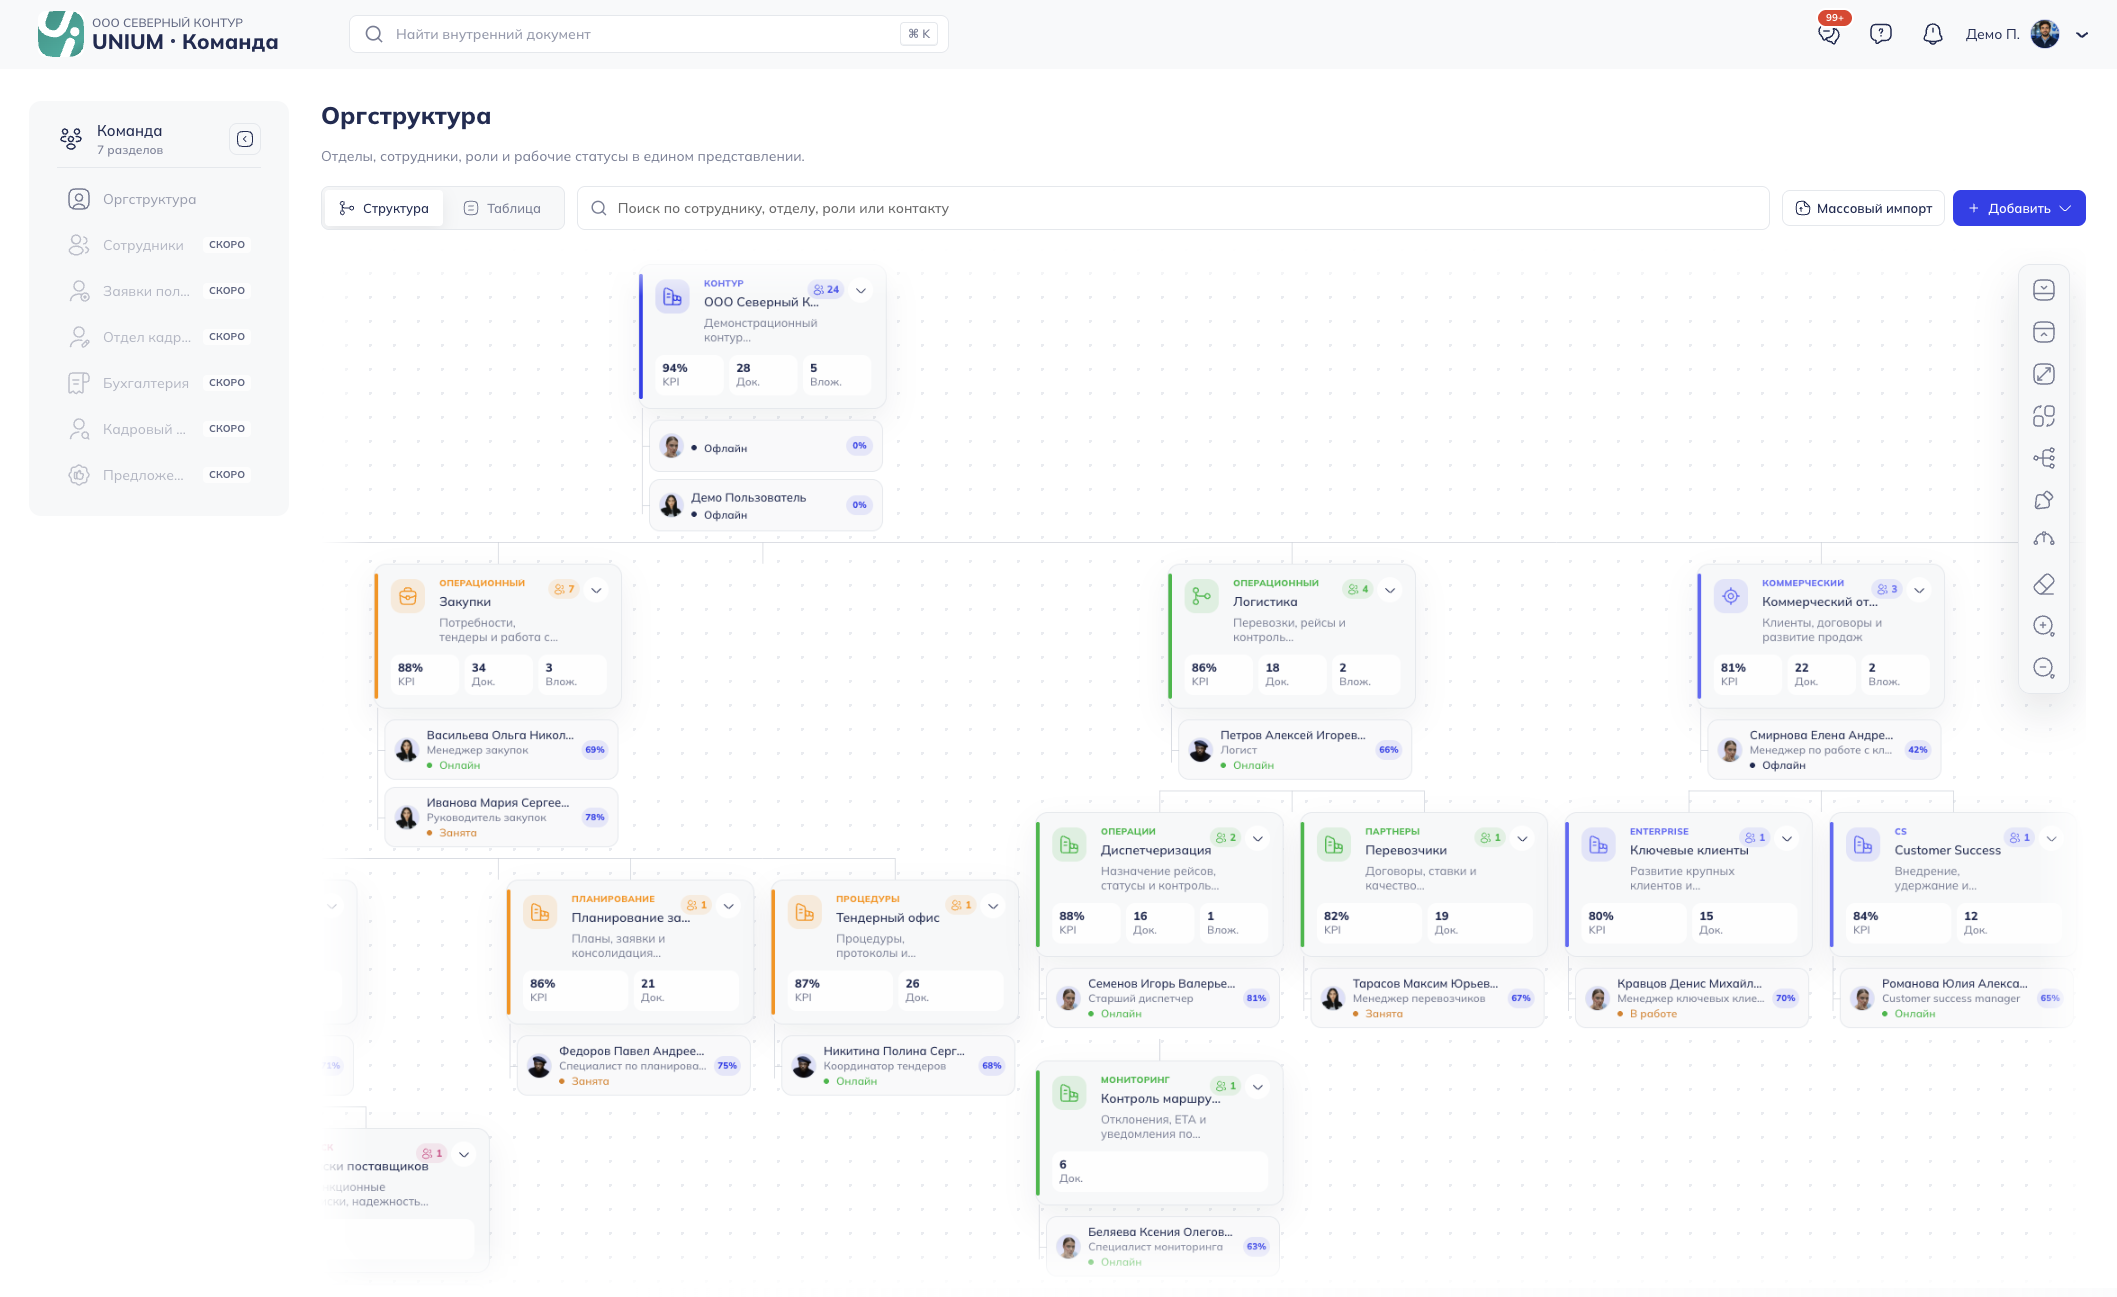2117x1297 pixels.
Task: Open Петров Алексей Игорев... employee card
Action: [x=1295, y=749]
